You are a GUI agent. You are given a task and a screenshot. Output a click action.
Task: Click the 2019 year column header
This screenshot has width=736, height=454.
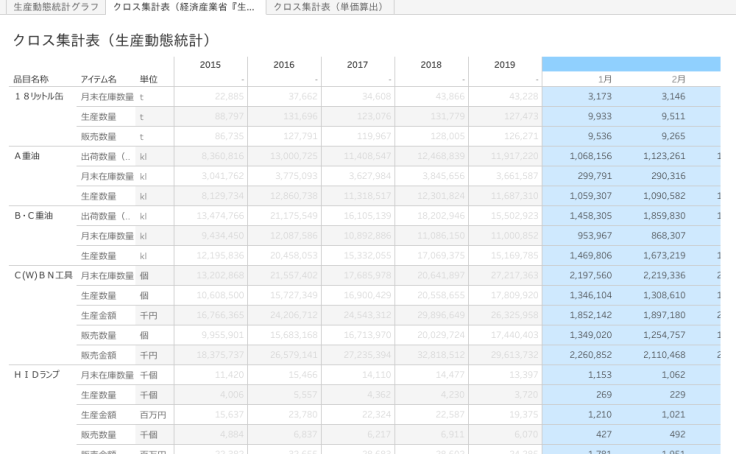click(x=505, y=65)
